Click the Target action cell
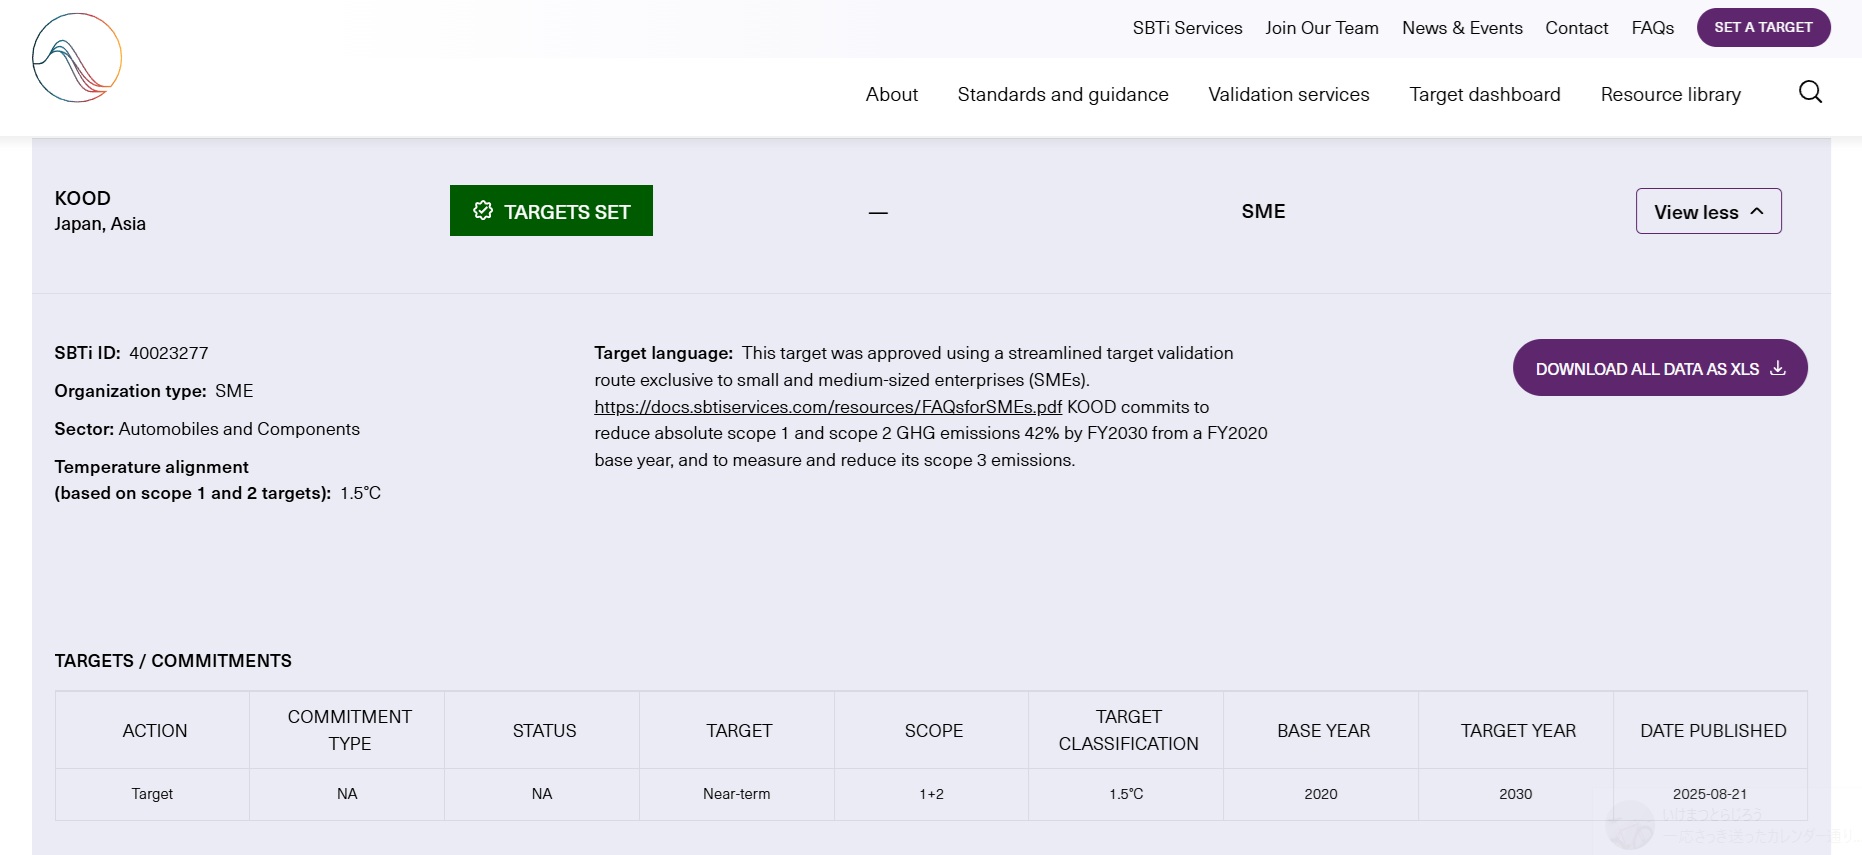Screen dimensions: 1862x855 [x=152, y=794]
